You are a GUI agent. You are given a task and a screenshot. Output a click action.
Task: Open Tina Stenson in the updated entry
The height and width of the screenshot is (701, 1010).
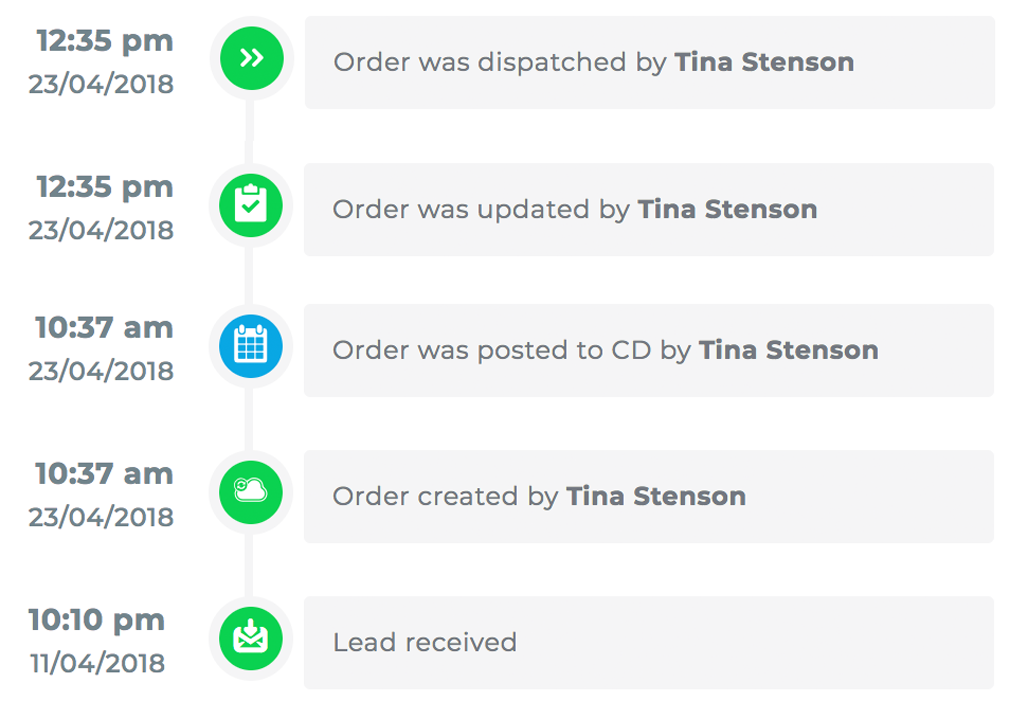tap(727, 209)
